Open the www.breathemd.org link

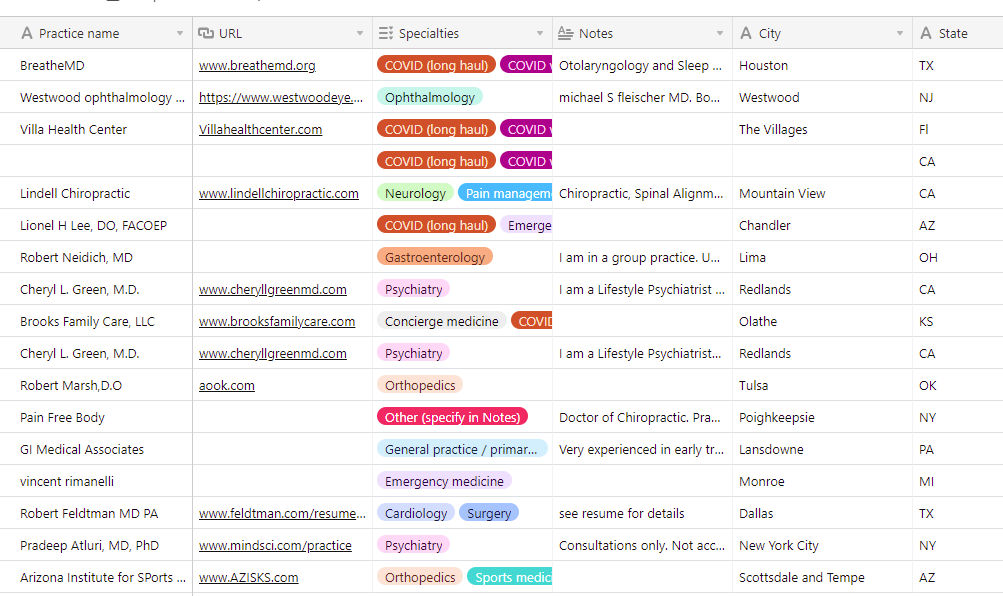pyautogui.click(x=257, y=66)
